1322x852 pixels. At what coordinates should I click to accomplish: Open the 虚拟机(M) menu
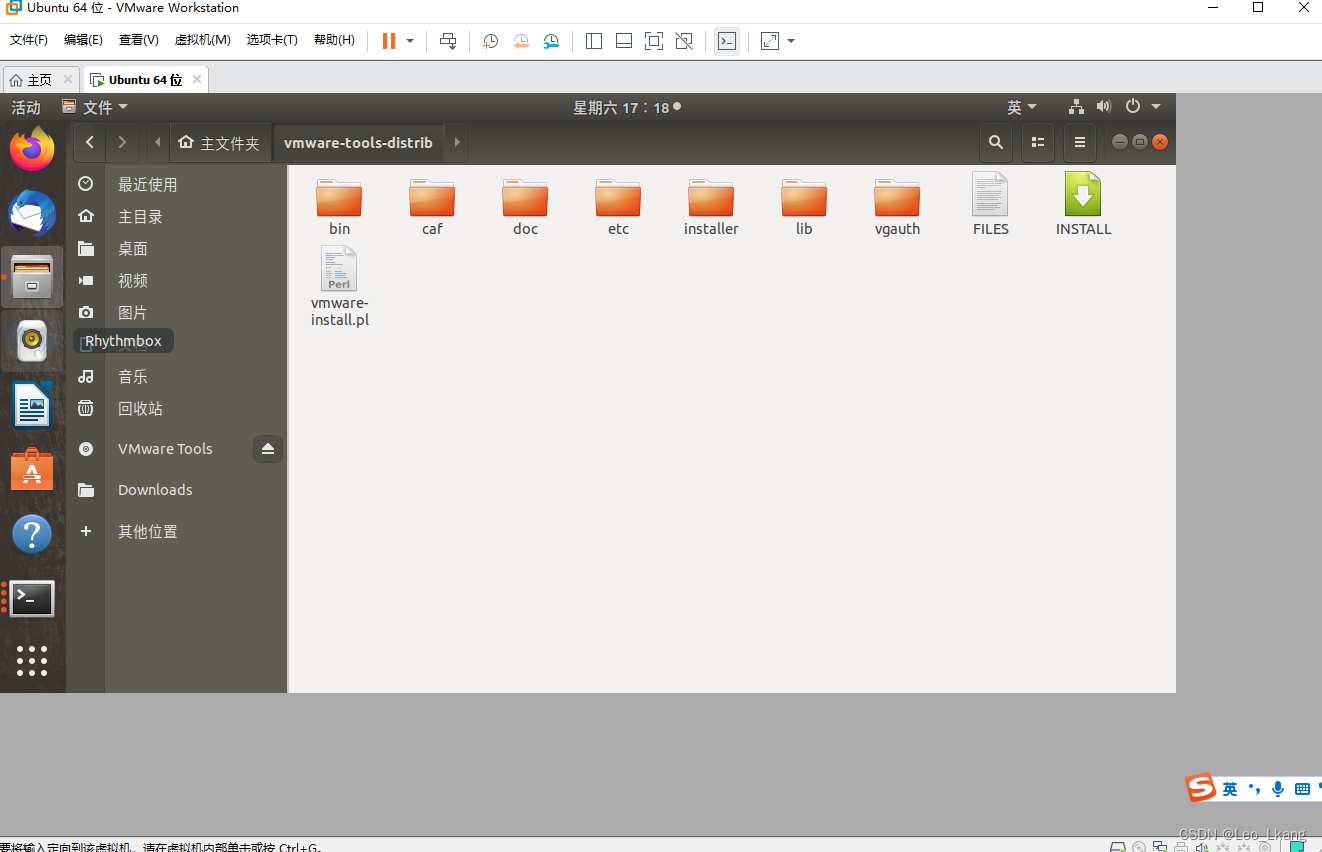pos(203,40)
